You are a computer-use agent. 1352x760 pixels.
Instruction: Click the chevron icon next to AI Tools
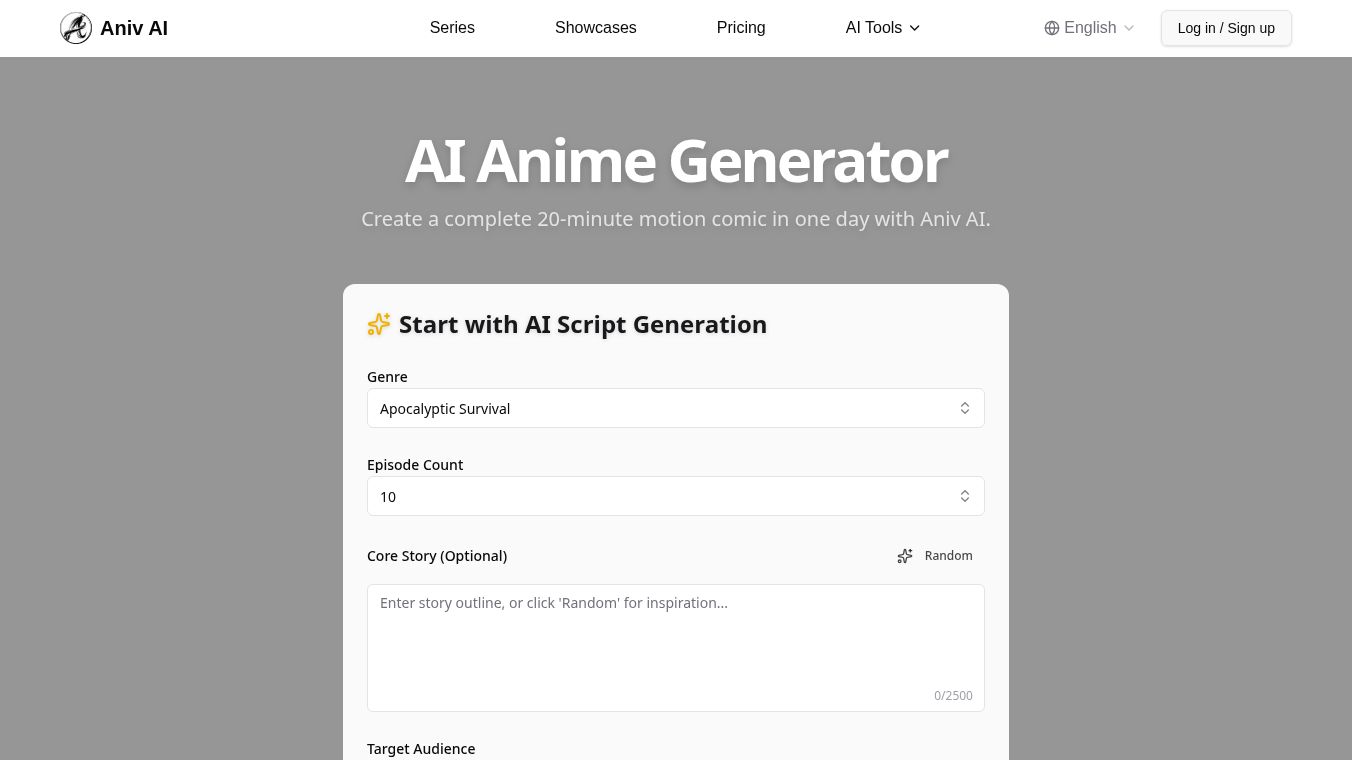tap(914, 28)
